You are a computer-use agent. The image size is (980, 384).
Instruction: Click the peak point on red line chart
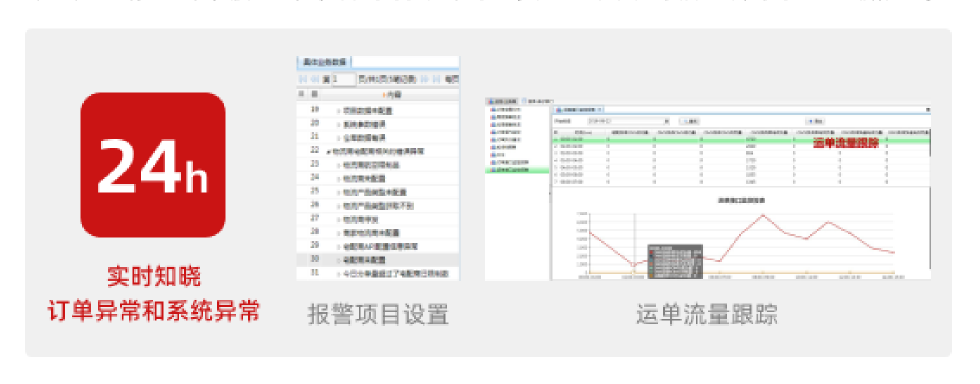(x=762, y=215)
